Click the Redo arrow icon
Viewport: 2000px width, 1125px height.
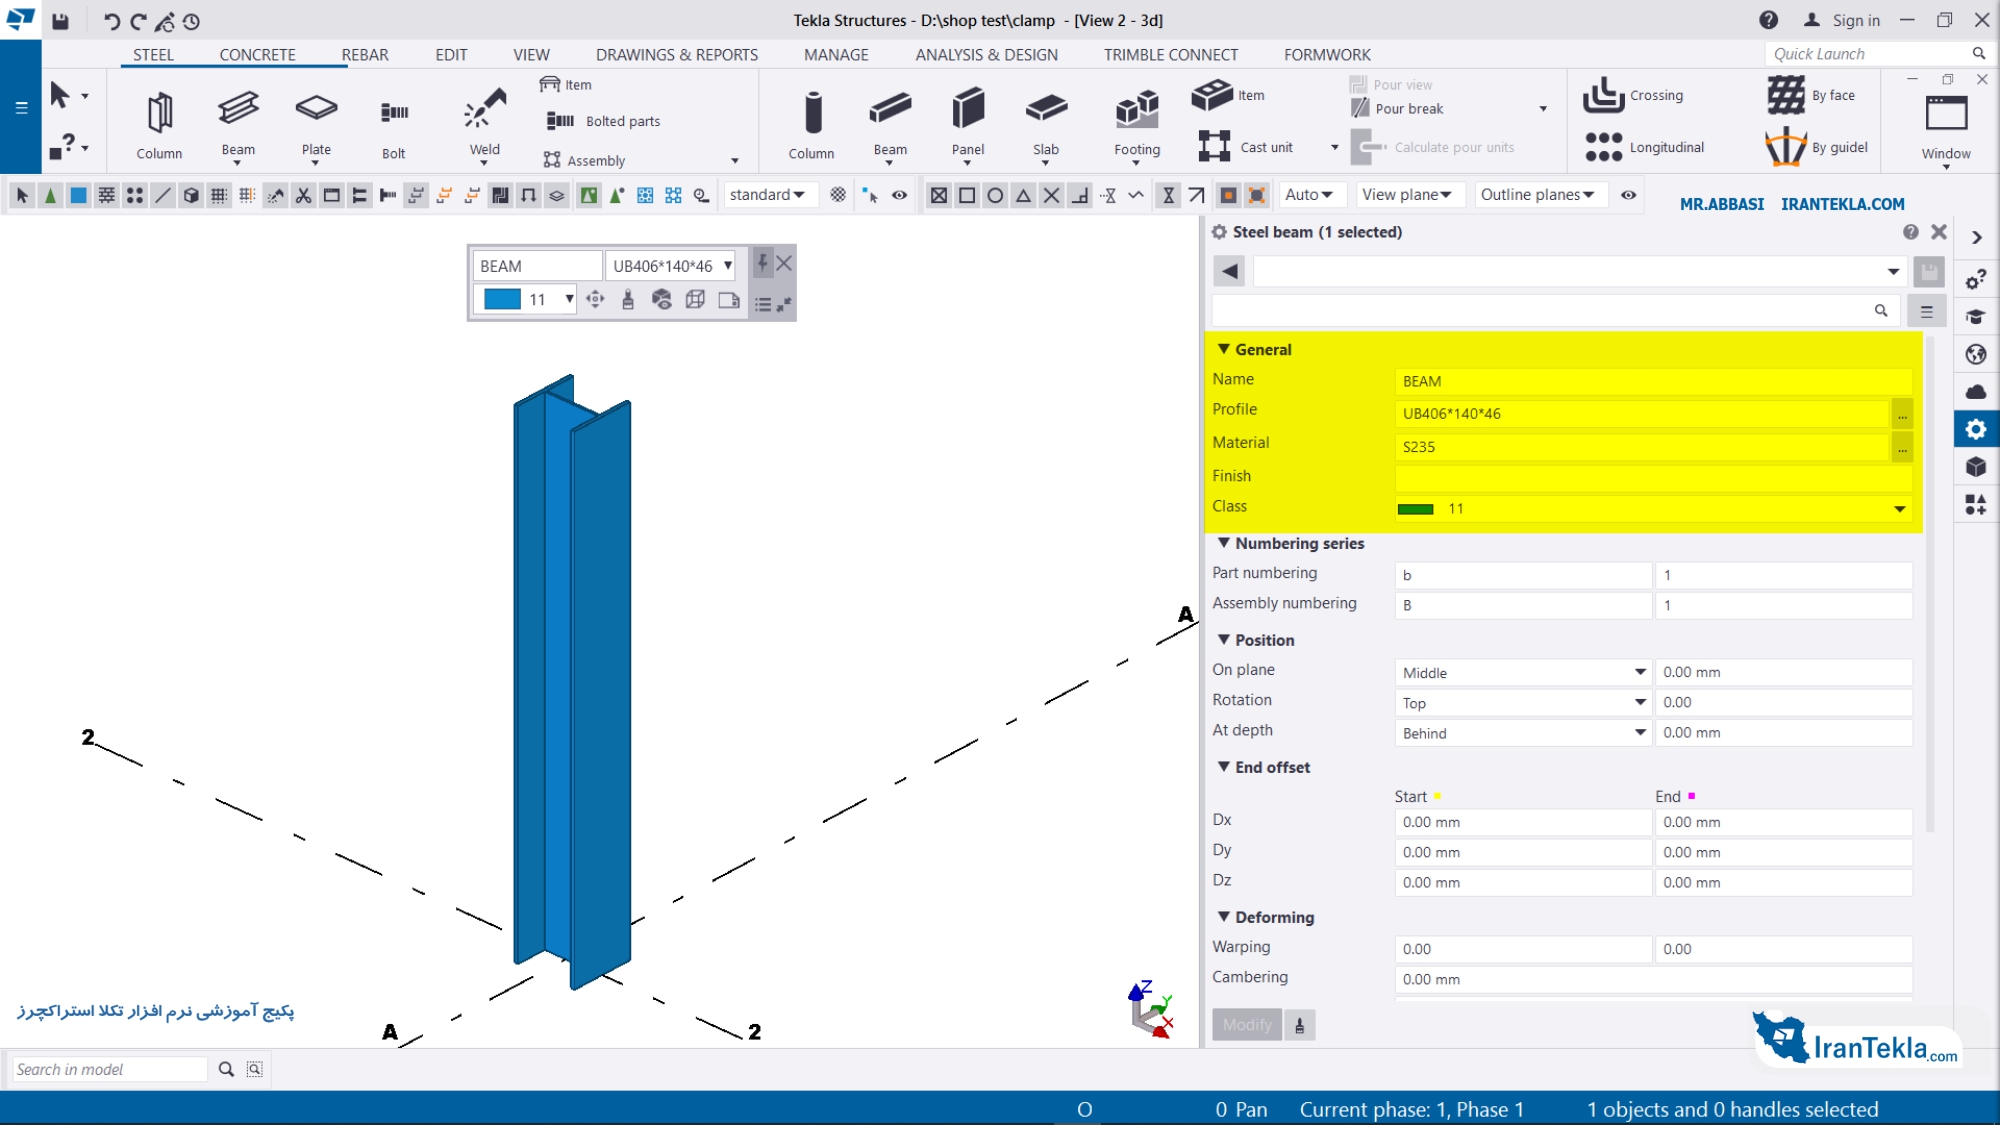pos(138,21)
